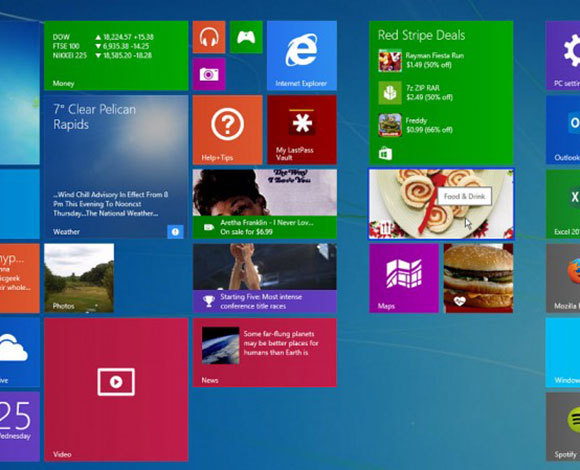Open PC settings gear tile

click(x=563, y=55)
